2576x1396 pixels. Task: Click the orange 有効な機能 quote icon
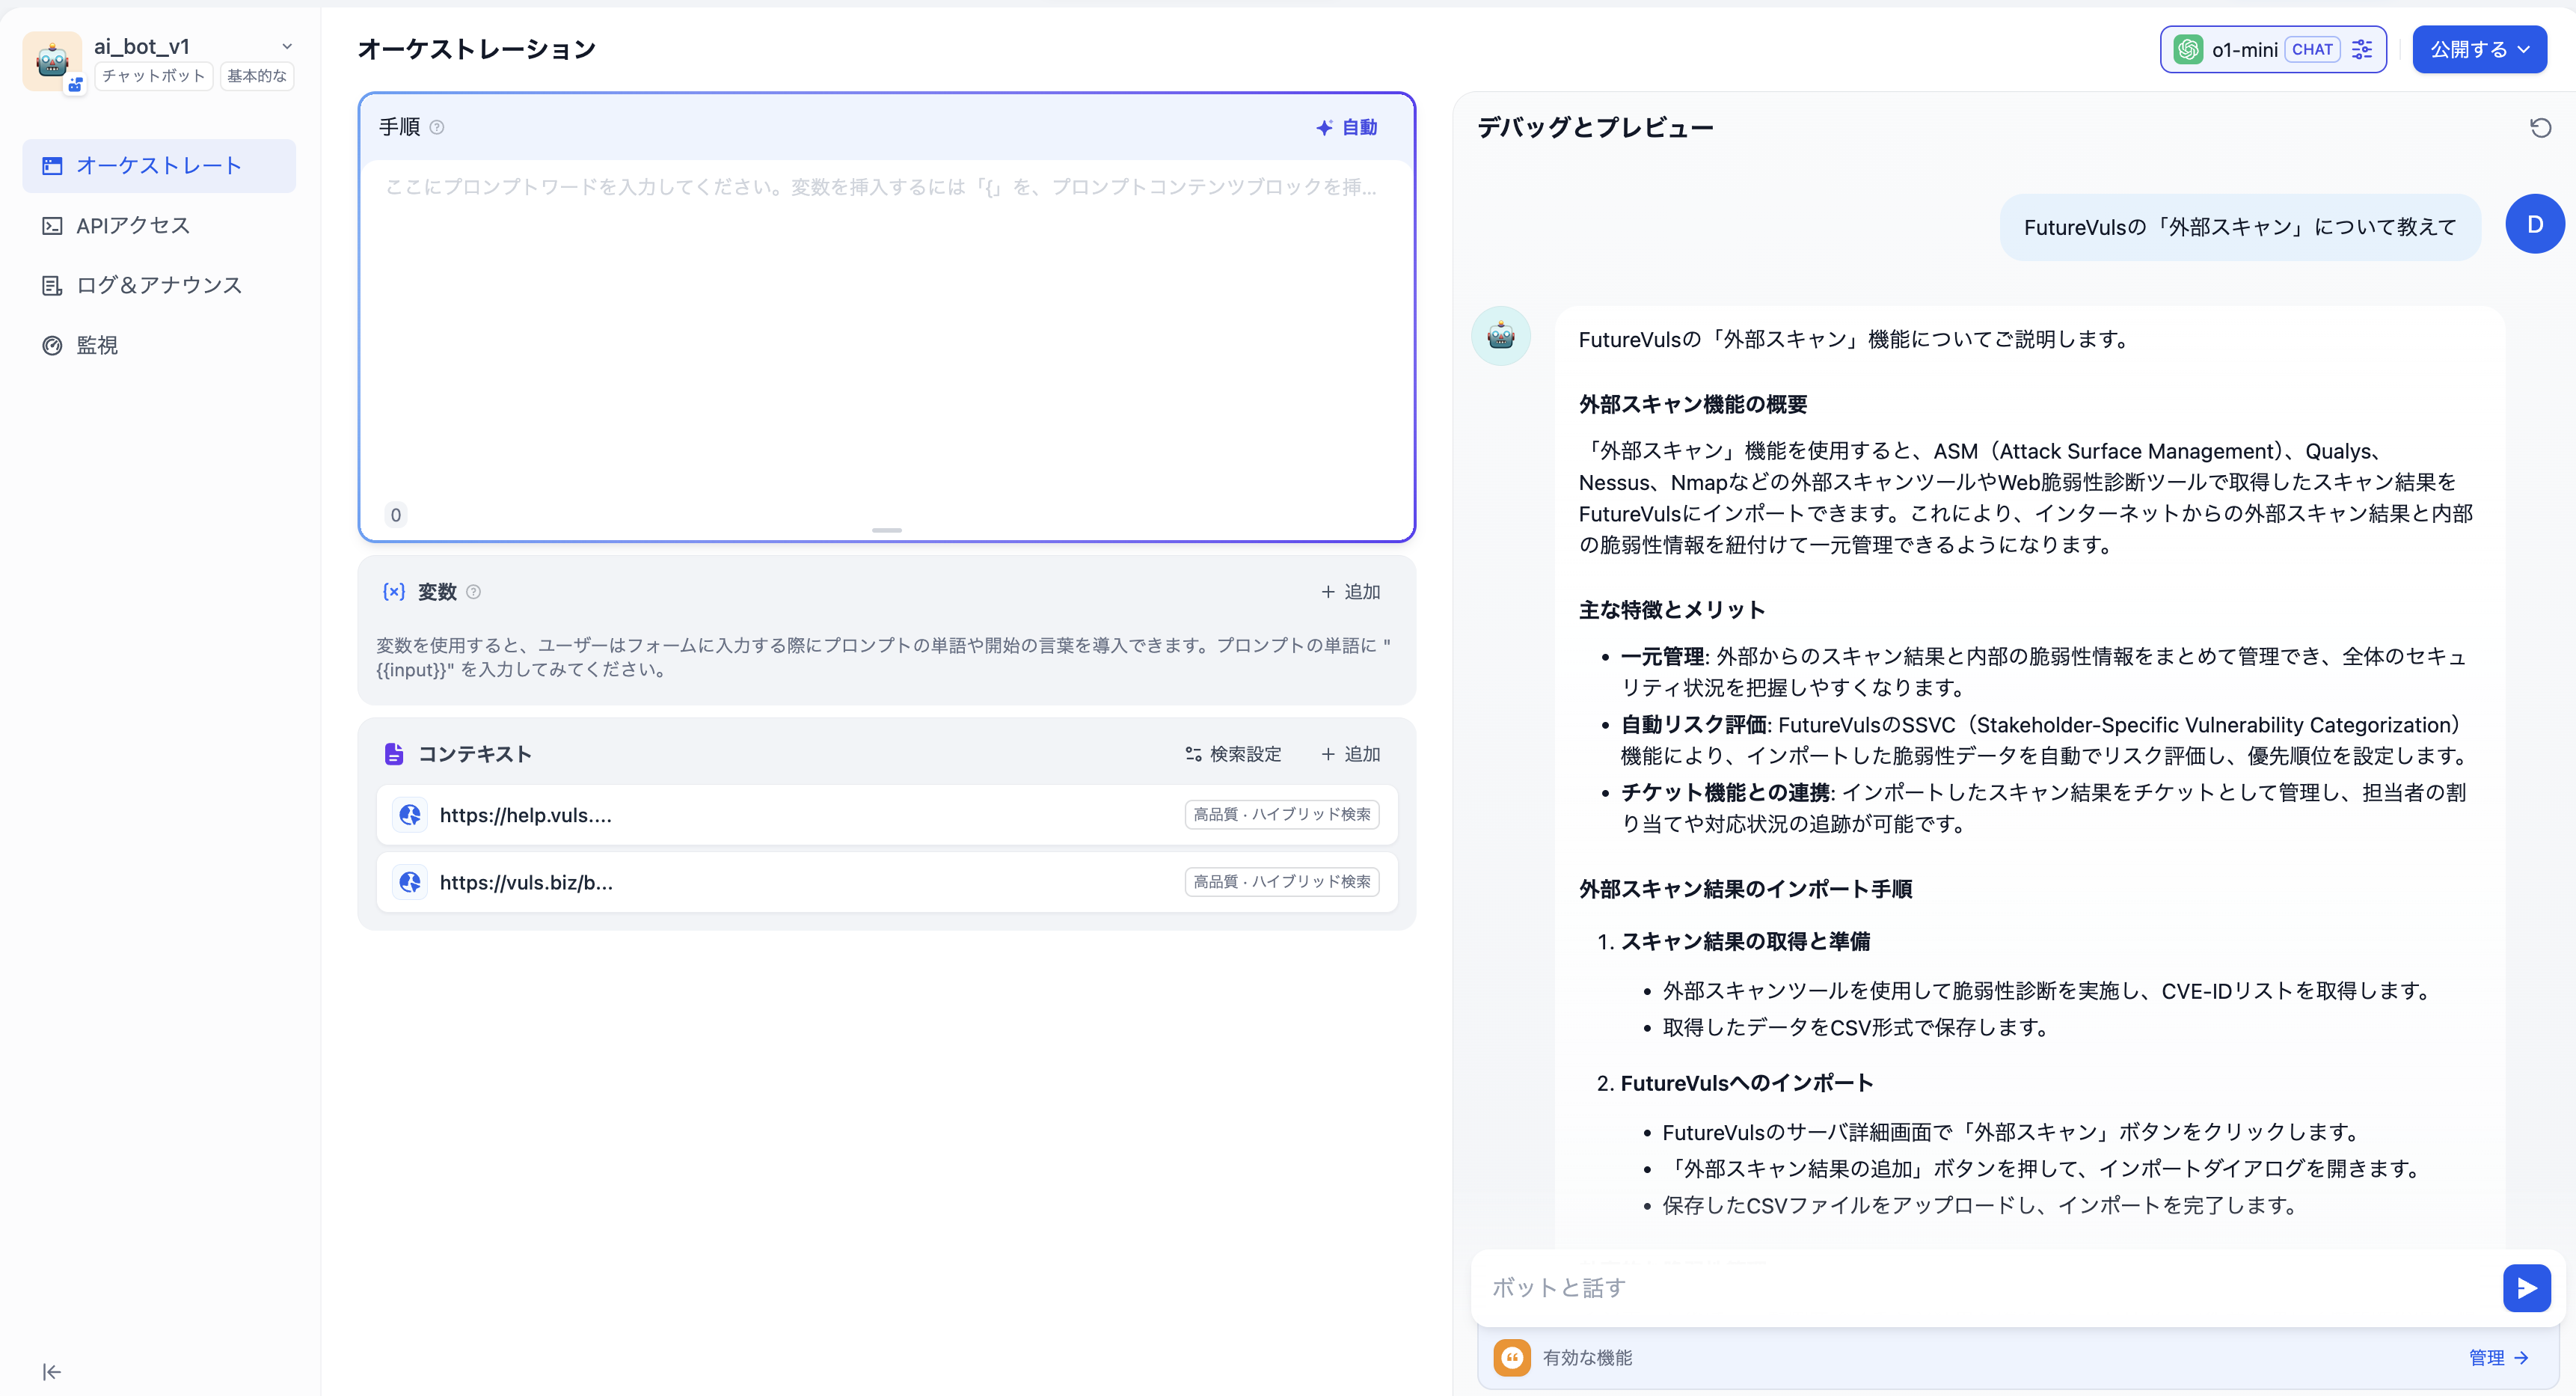click(x=1513, y=1358)
